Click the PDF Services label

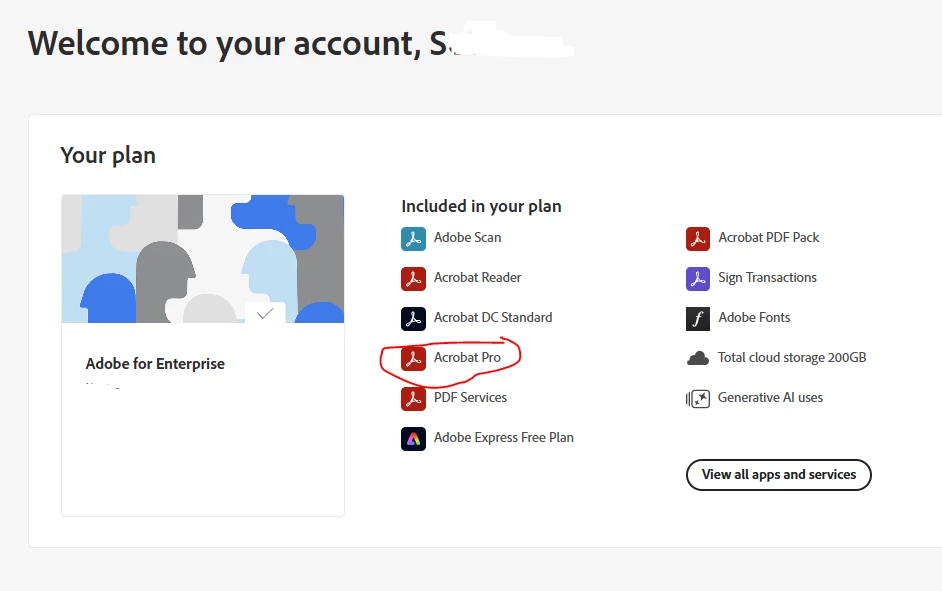pyautogui.click(x=470, y=398)
